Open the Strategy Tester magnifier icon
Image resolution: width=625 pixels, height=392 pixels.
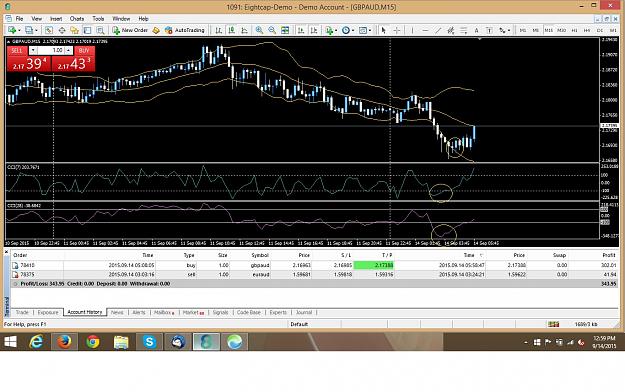click(100, 30)
